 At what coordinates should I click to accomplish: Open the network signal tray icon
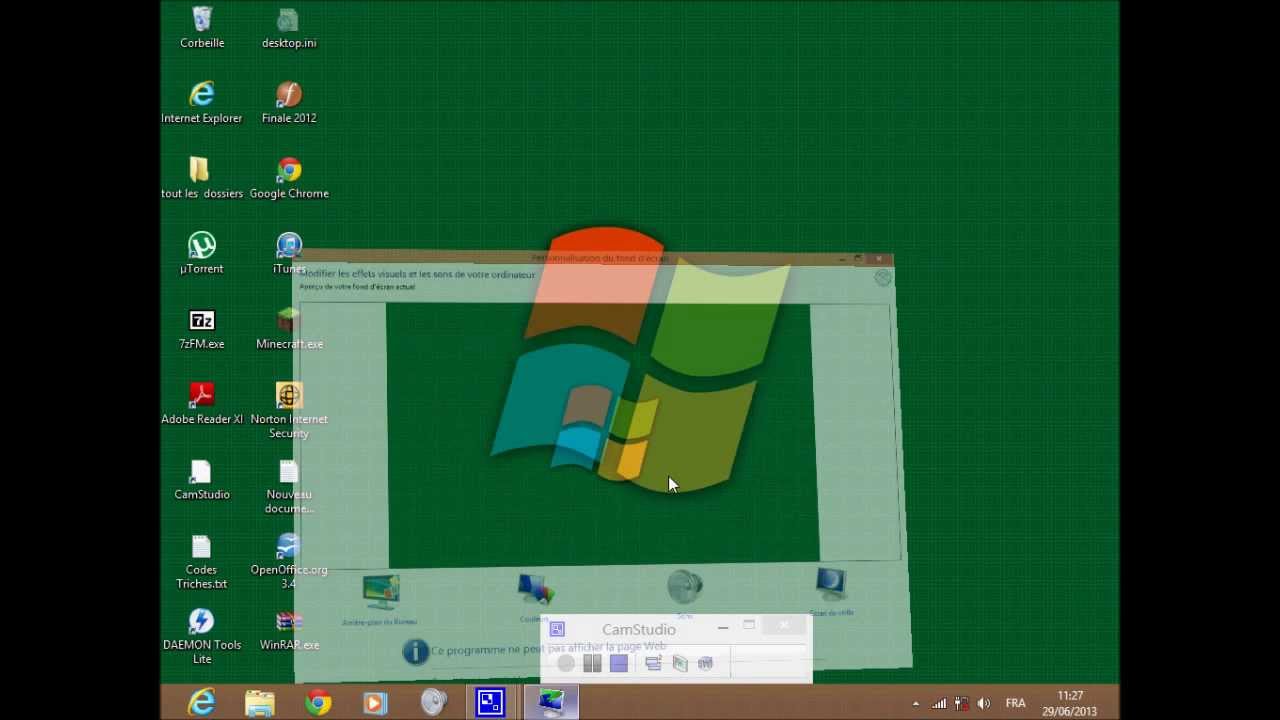tap(939, 703)
